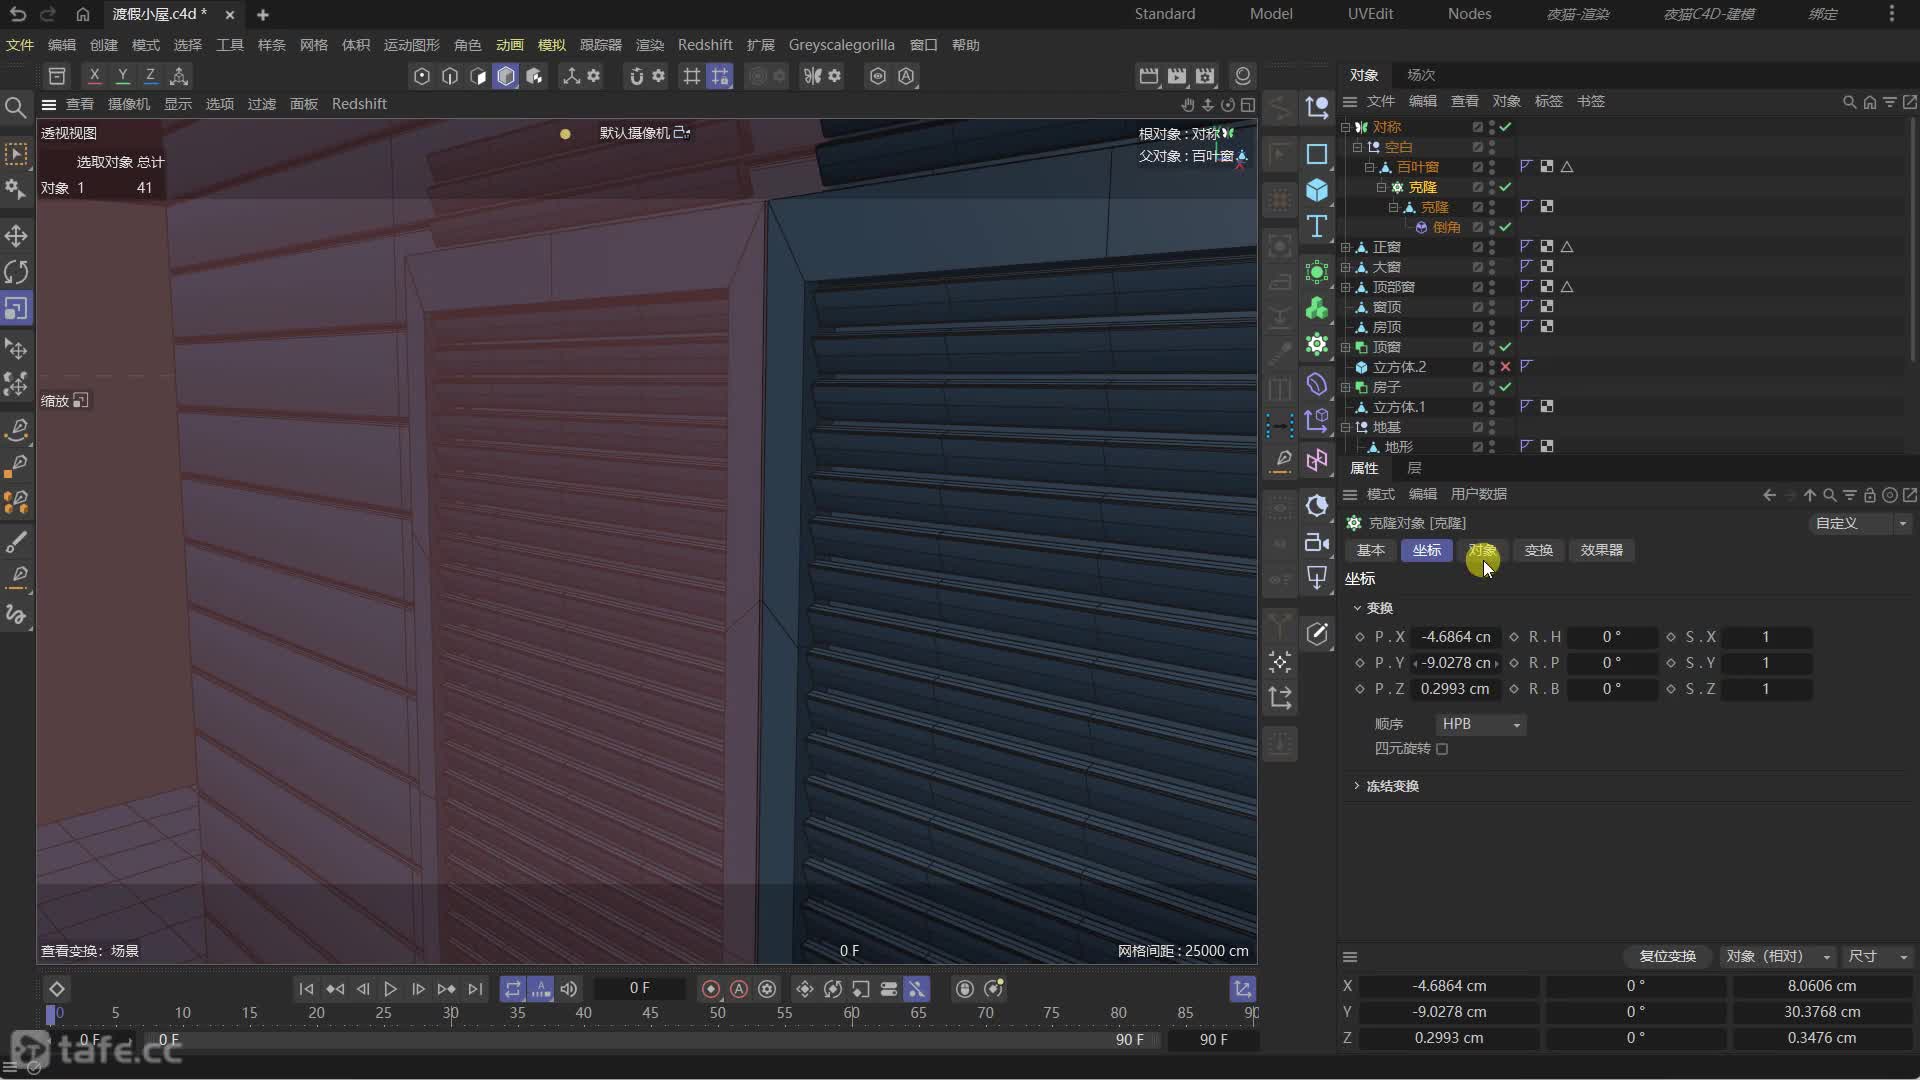Click attributes lock icon

click(1869, 495)
